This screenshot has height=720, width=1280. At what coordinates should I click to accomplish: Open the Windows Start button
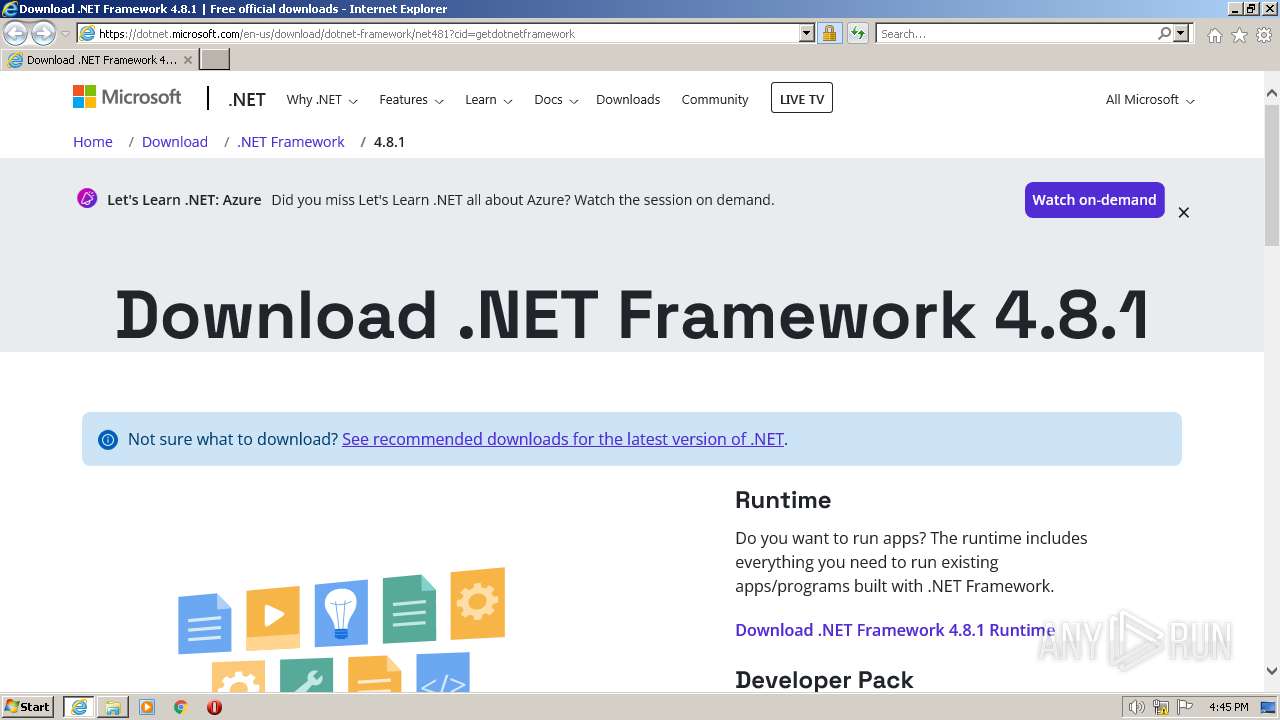(28, 706)
